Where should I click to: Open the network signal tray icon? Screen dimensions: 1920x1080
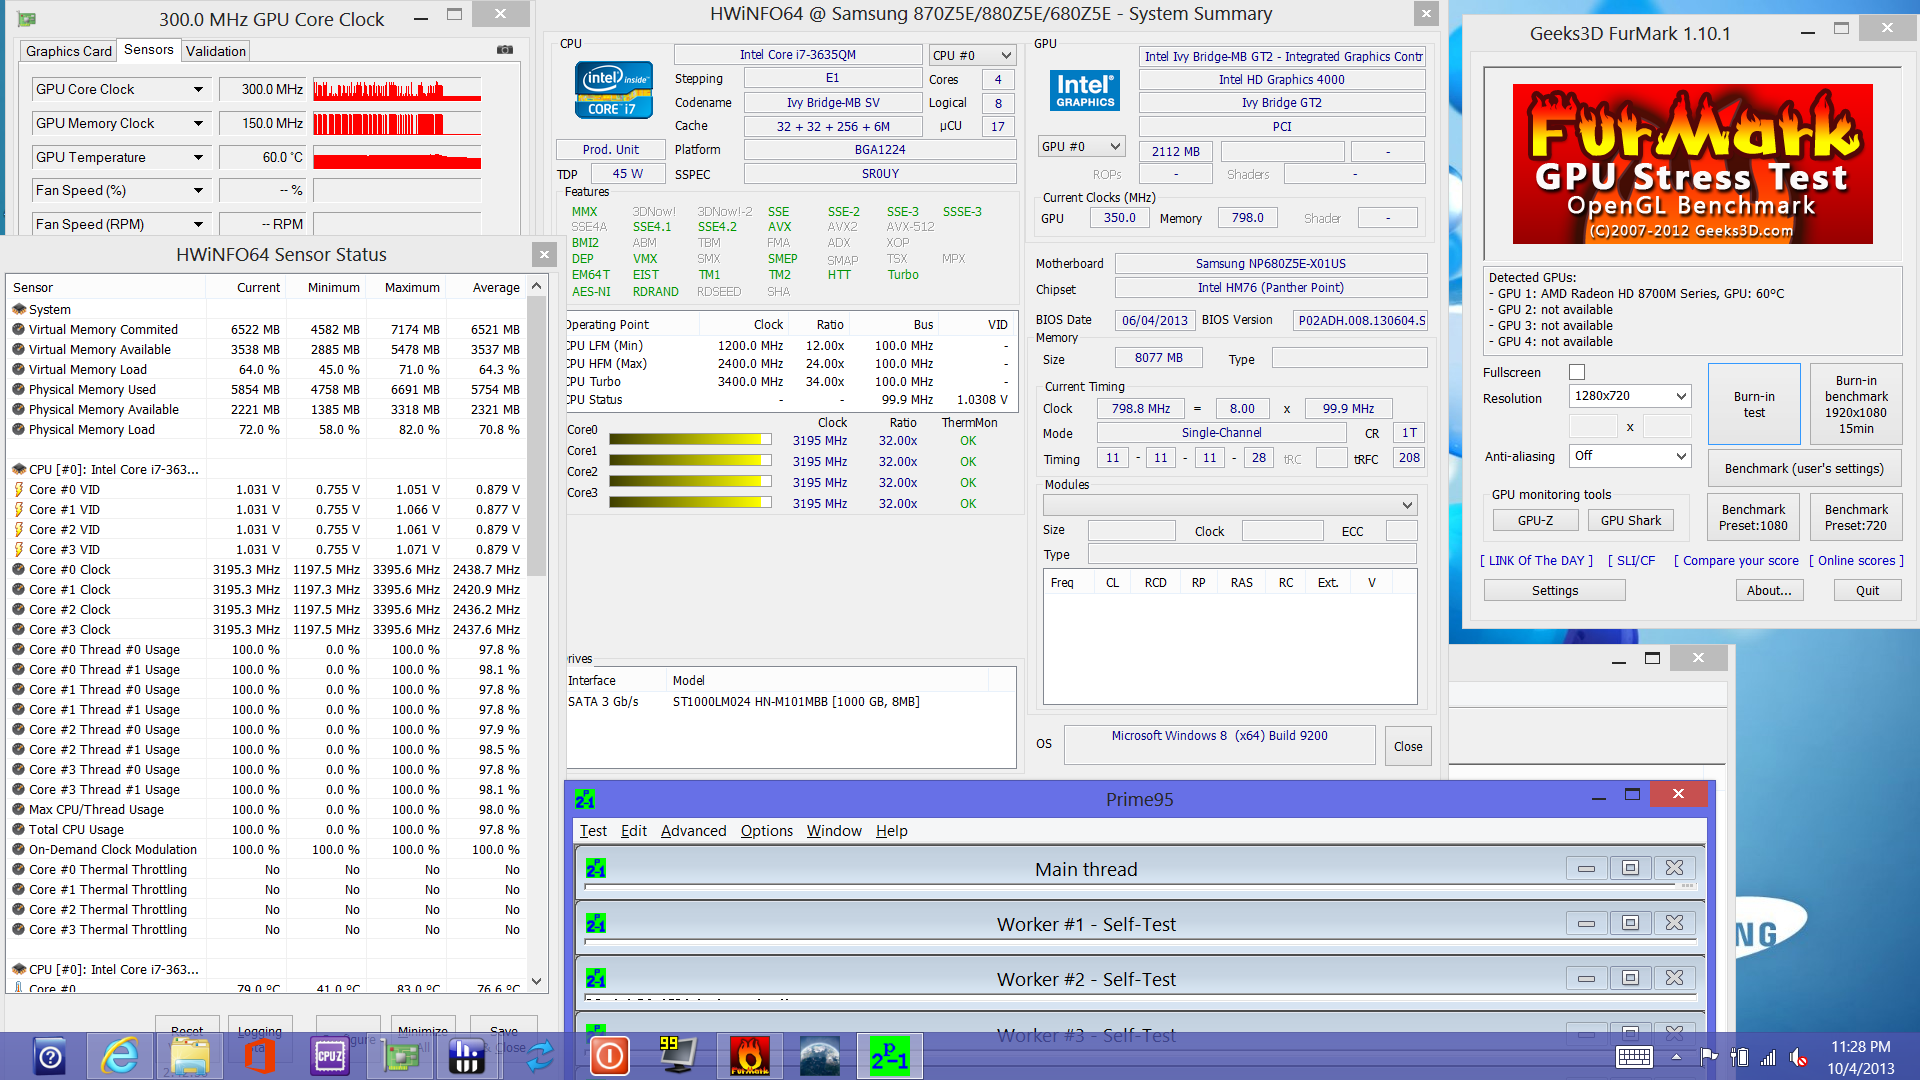(1769, 1057)
